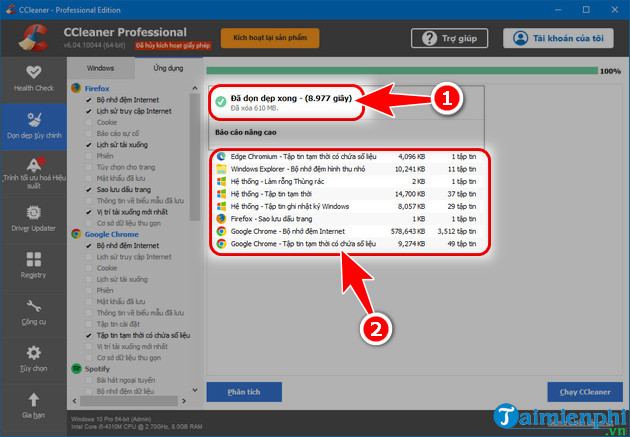Click the CCleaner logo in header
The width and height of the screenshot is (630, 437).
point(34,38)
